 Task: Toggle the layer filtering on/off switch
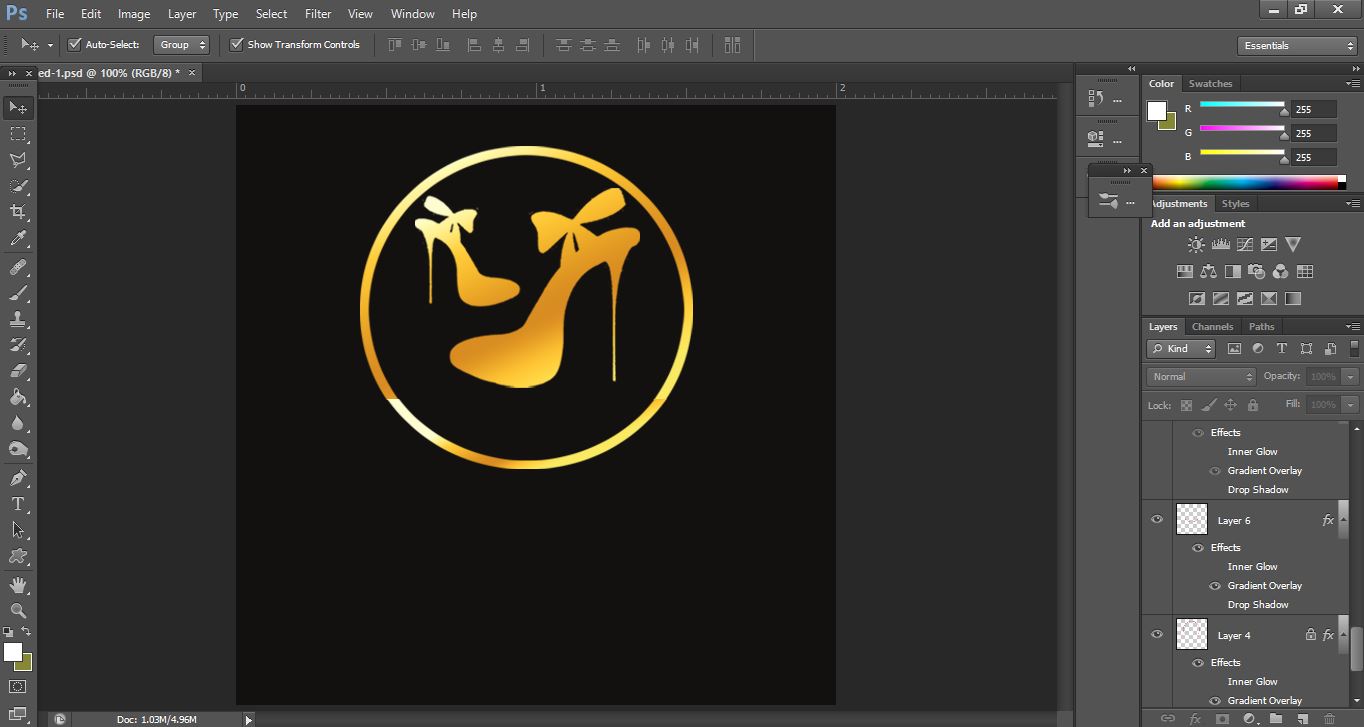tap(1354, 349)
